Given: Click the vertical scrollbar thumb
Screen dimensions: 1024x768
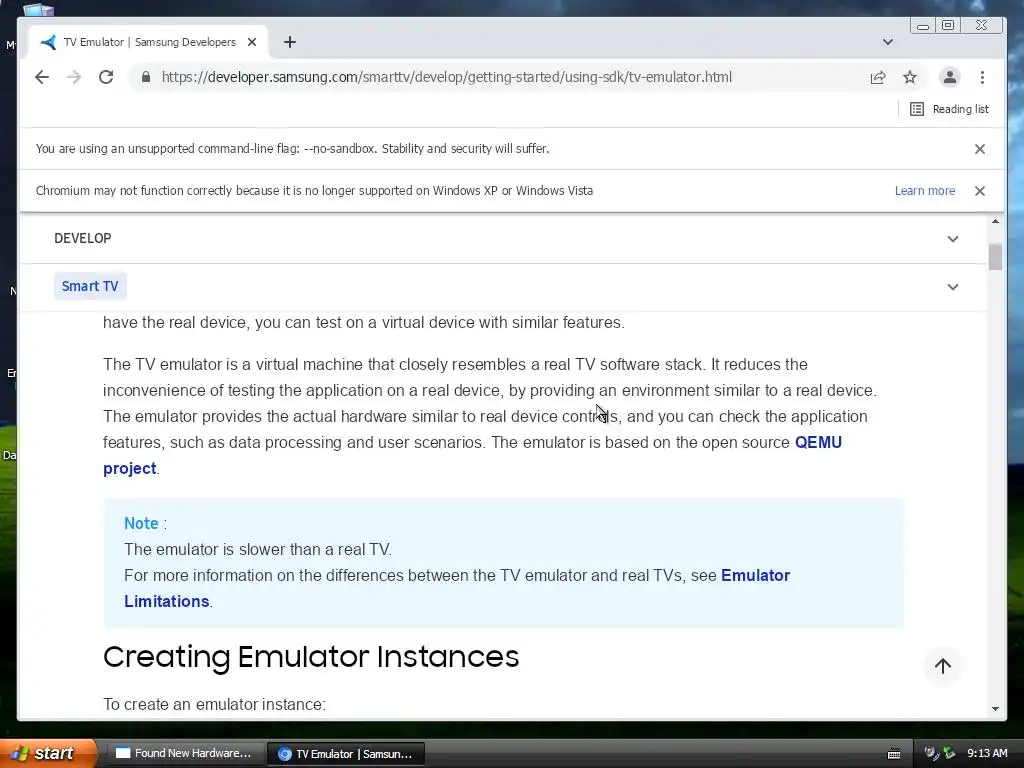Looking at the screenshot, I should (x=995, y=257).
